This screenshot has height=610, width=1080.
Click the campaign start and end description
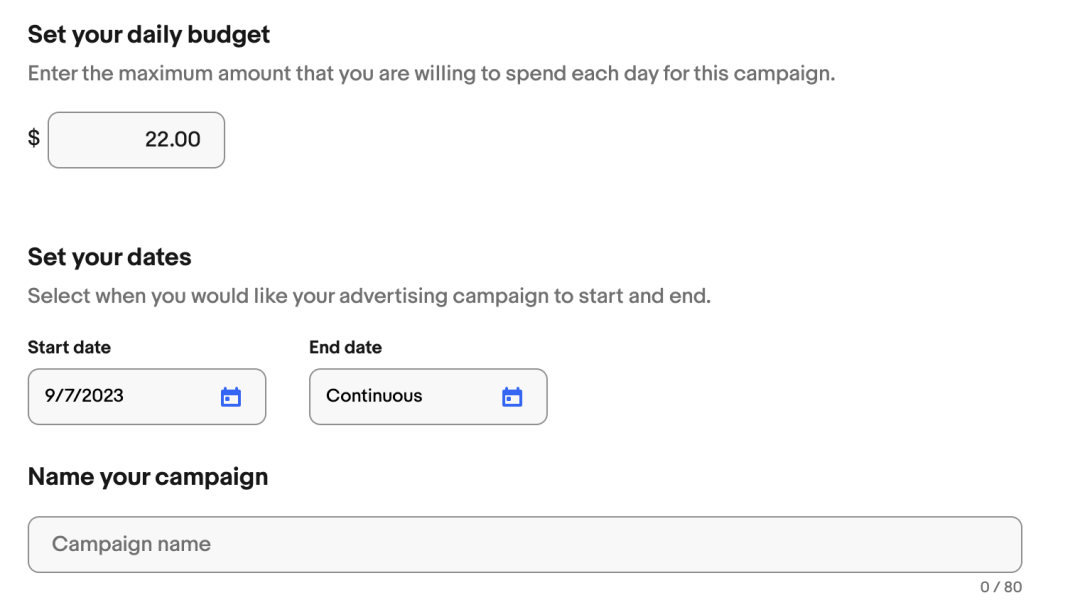(x=368, y=297)
